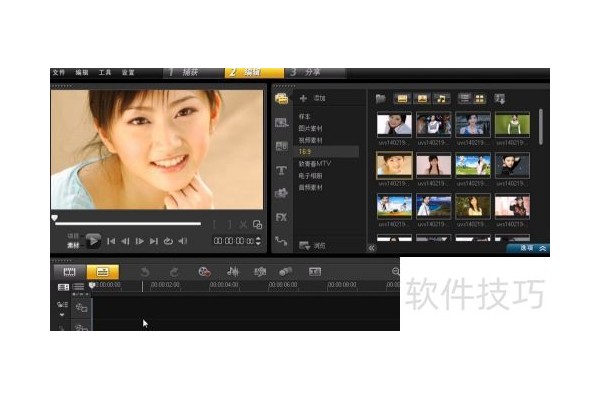Select the 视频素材 folder
This screenshot has width=600, height=400.
click(310, 140)
